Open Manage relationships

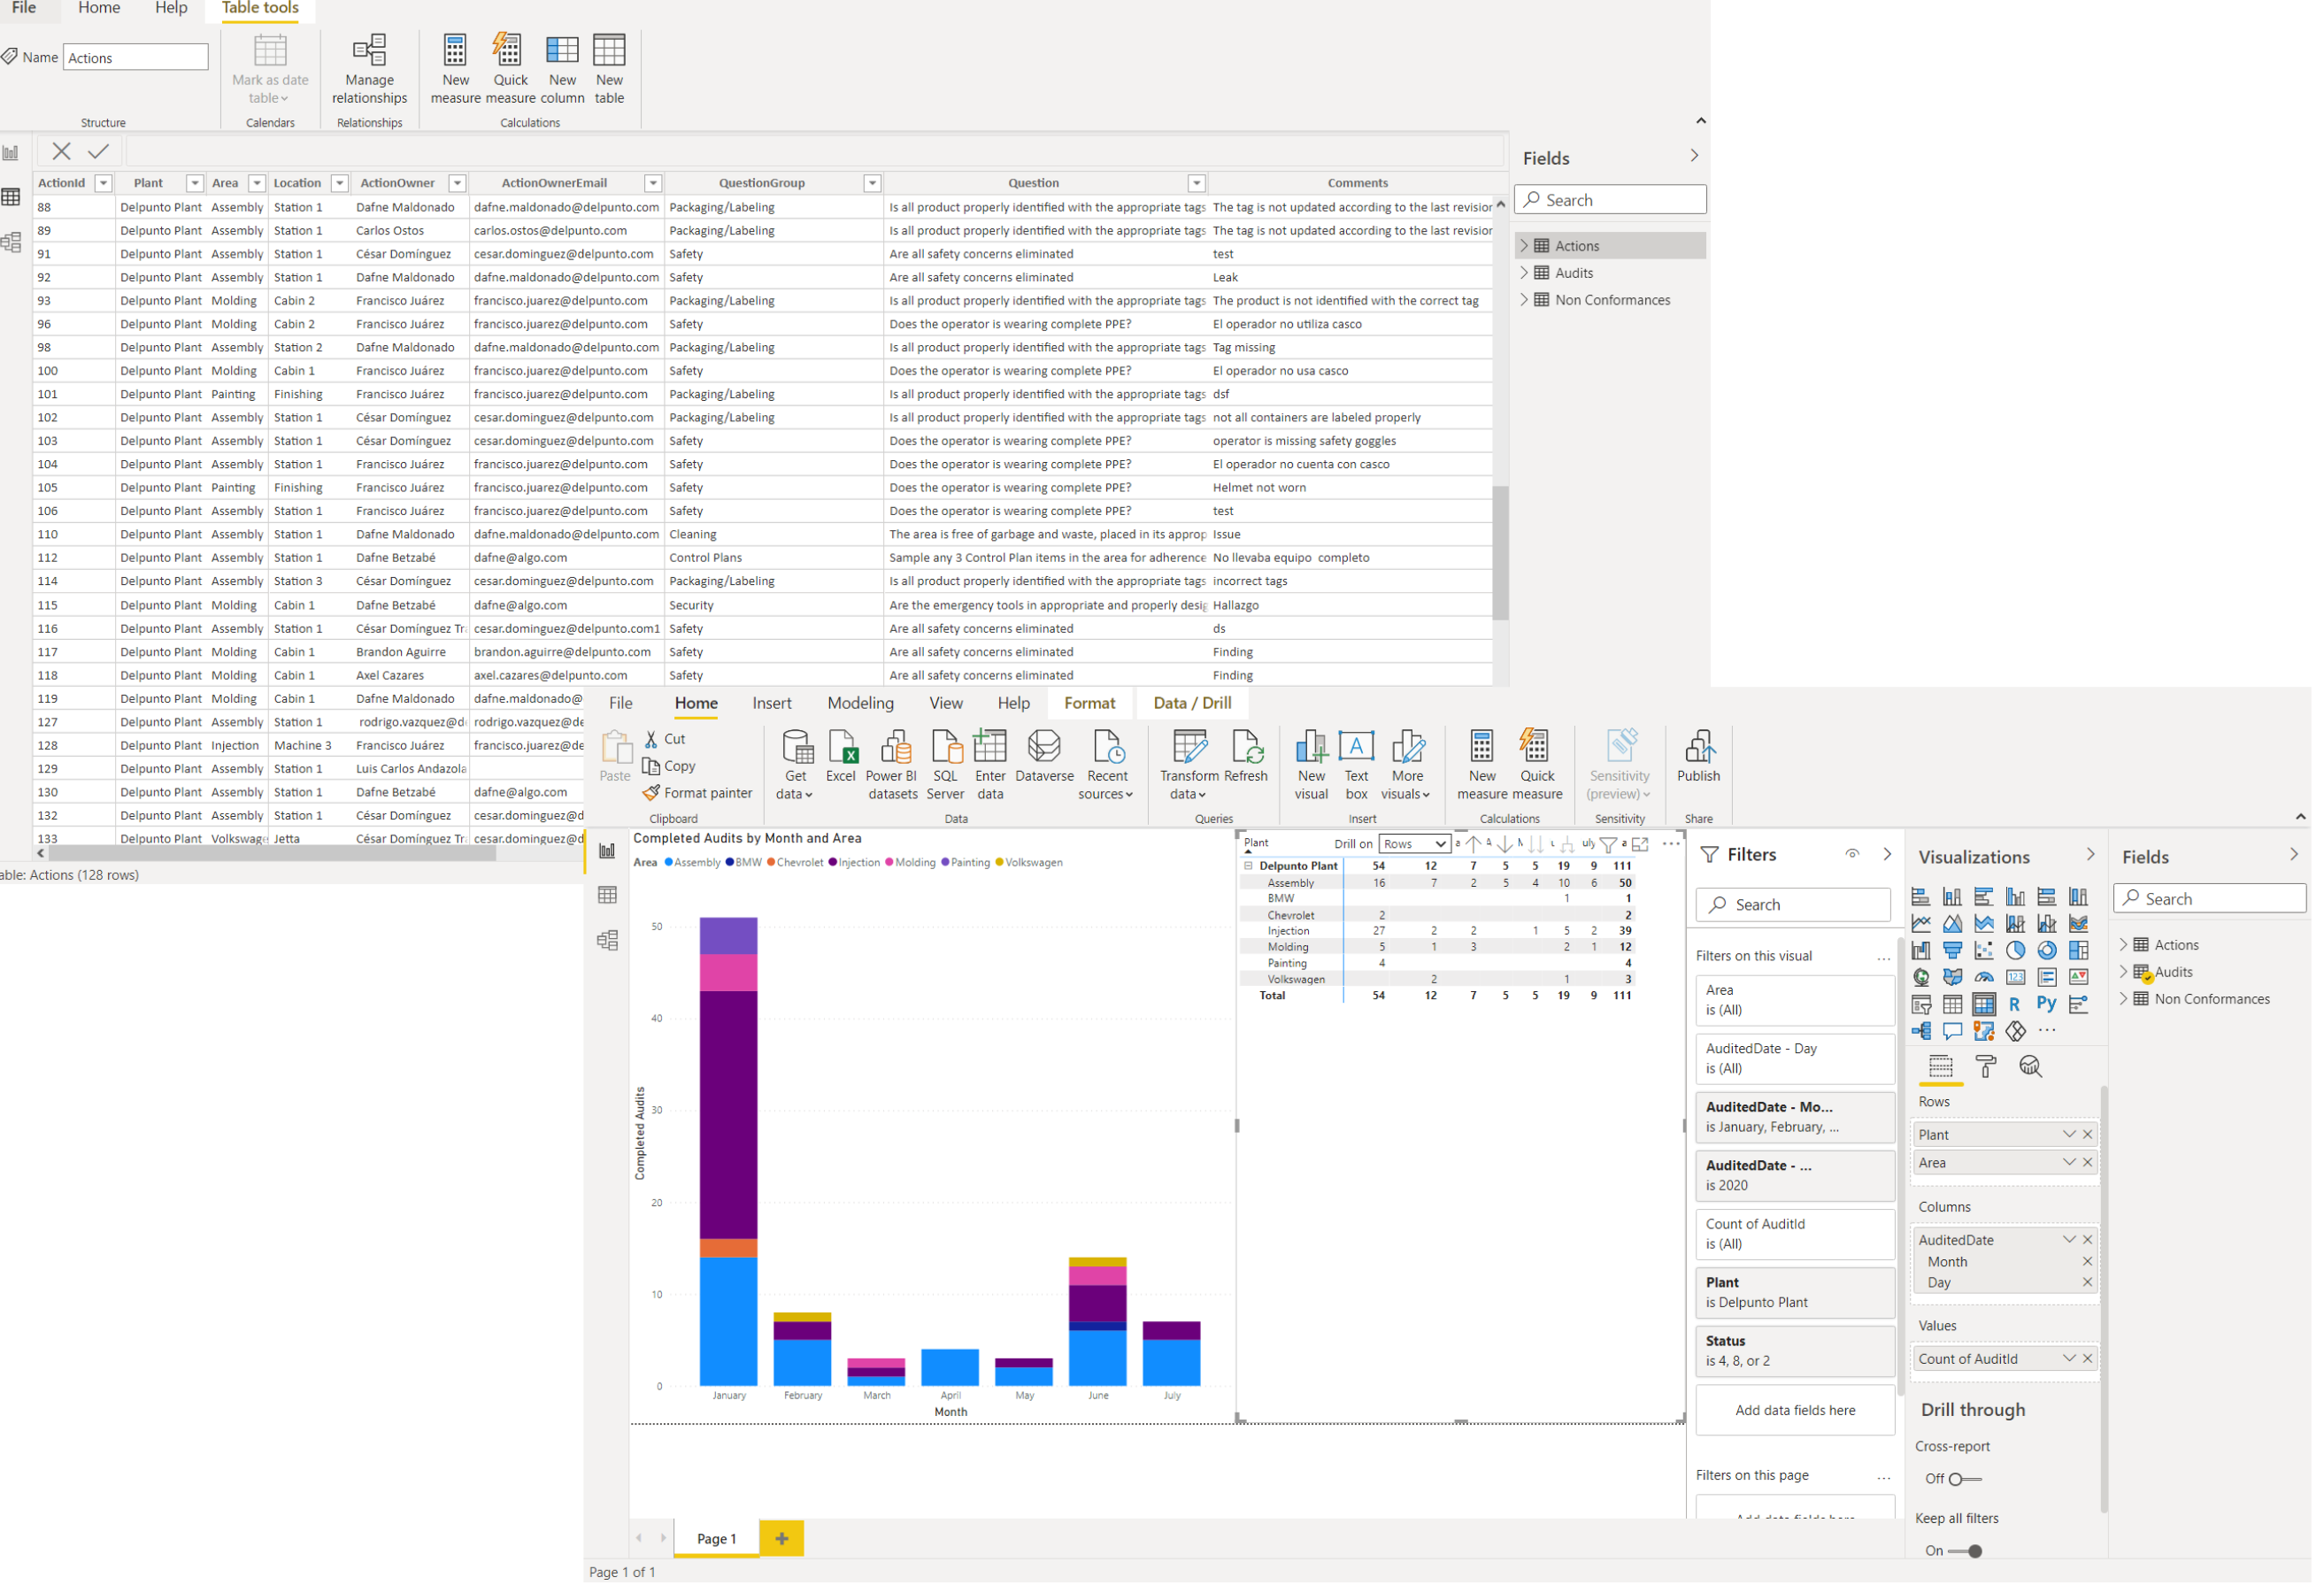[370, 68]
